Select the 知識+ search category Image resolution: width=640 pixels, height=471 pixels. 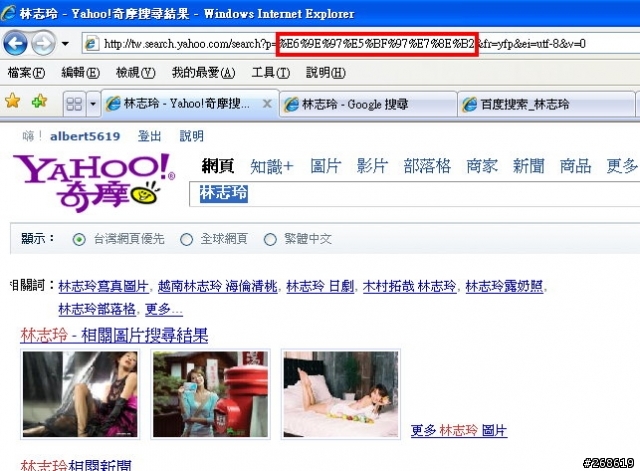[271, 166]
